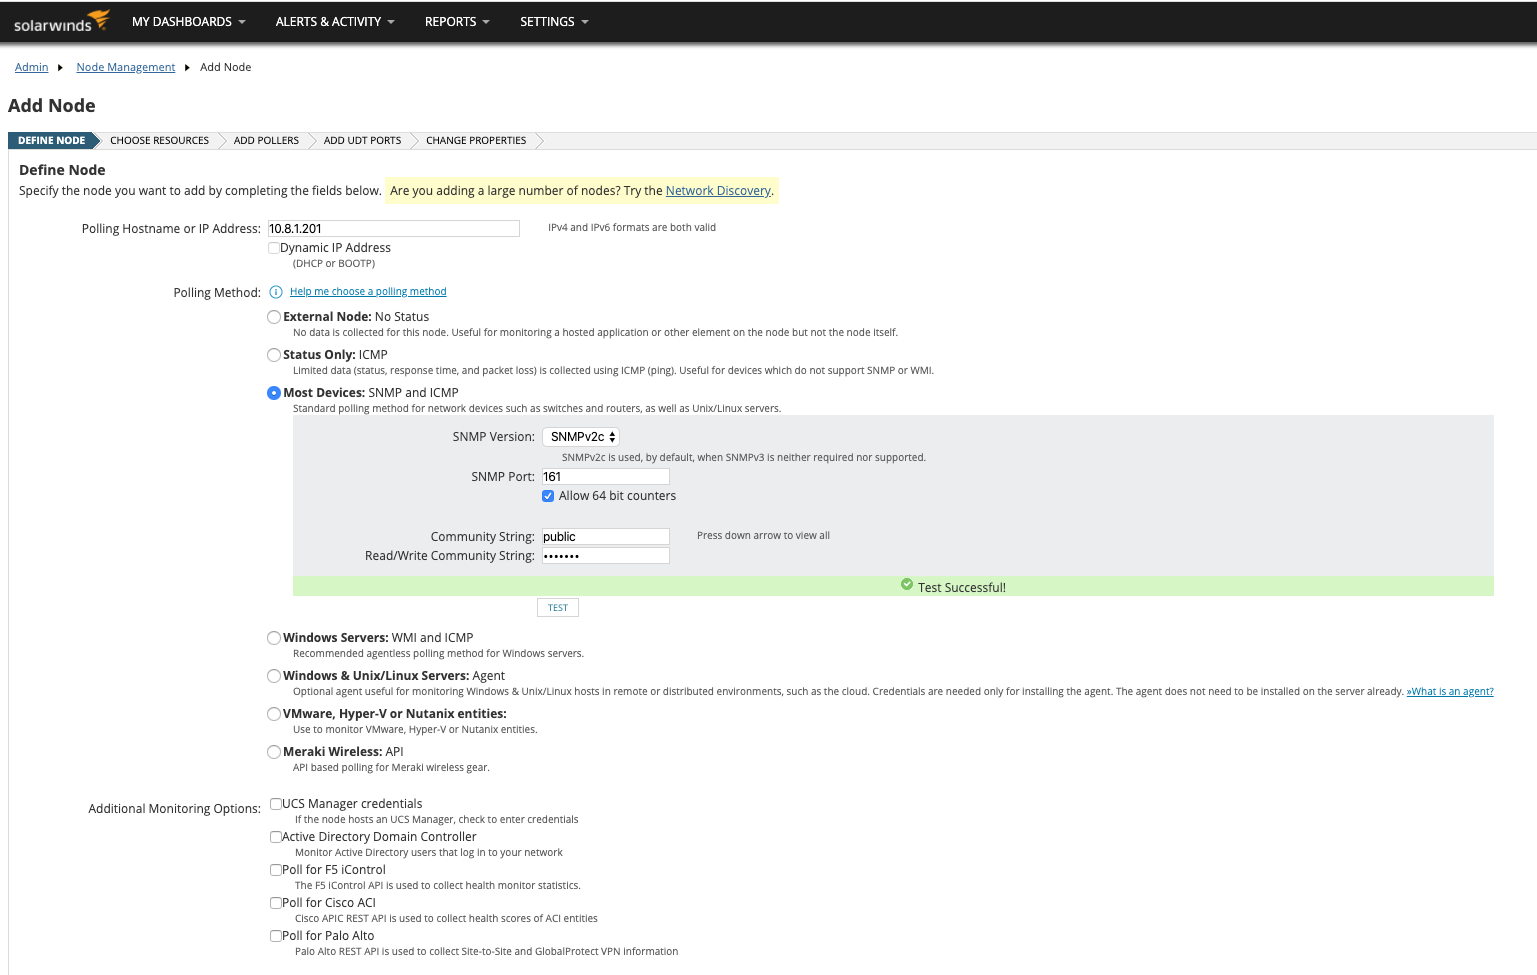Select the Add UDT Ports step
This screenshot has height=975, width=1537.
point(363,141)
